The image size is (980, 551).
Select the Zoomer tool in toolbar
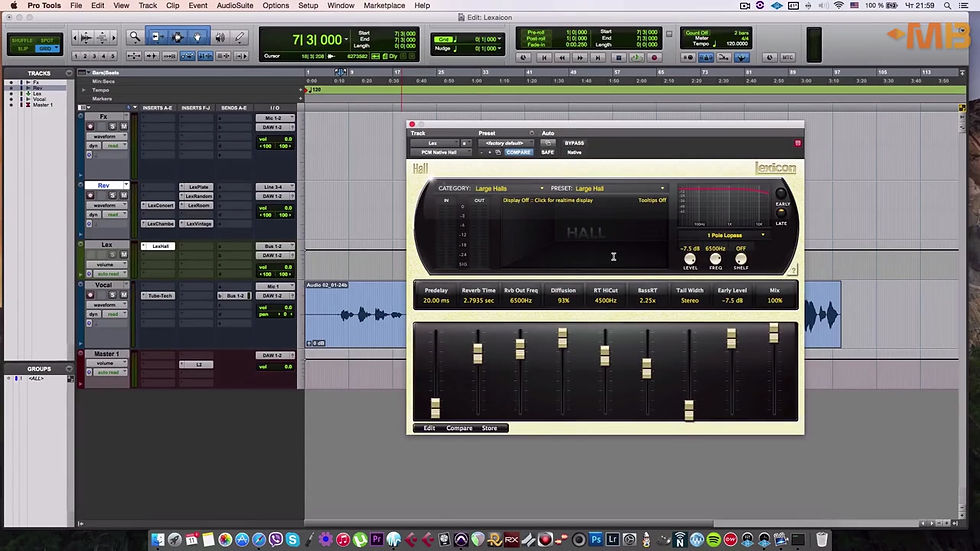pos(134,37)
